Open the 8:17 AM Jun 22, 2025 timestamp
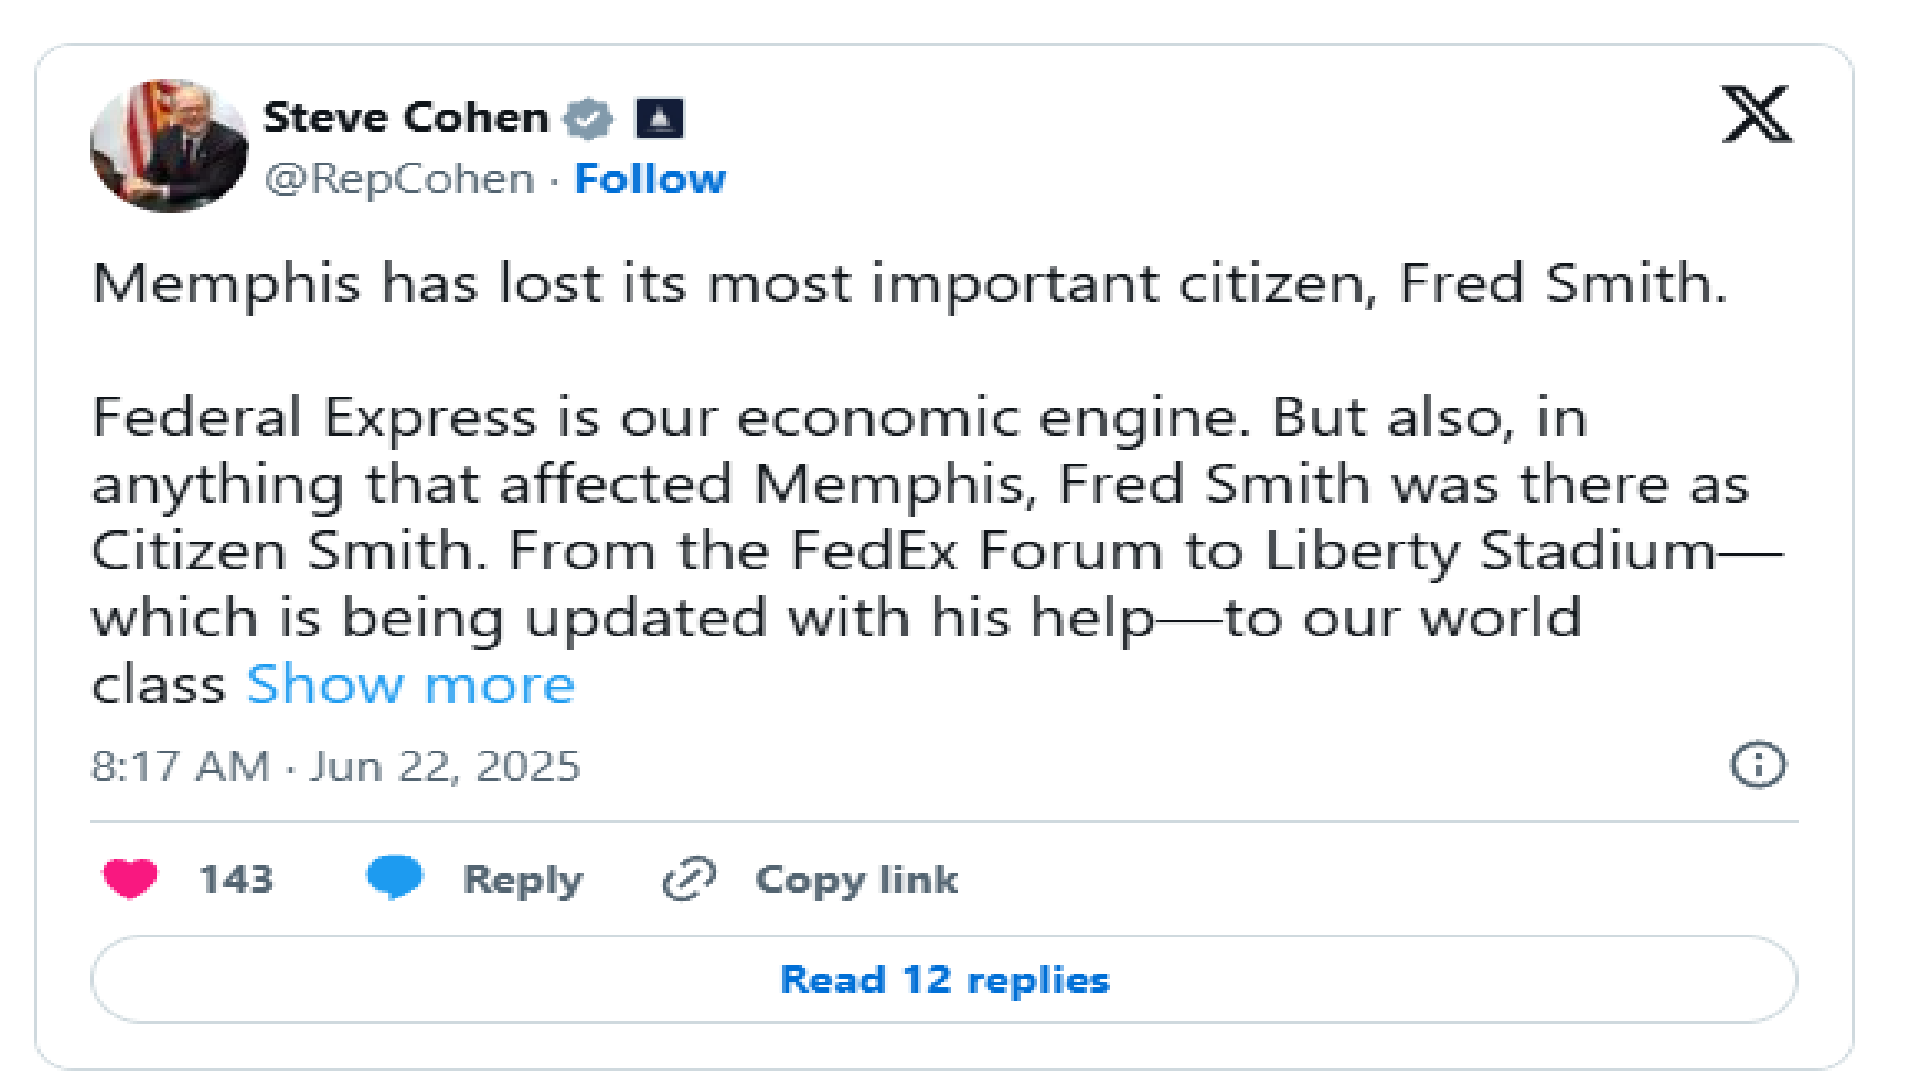 click(335, 767)
